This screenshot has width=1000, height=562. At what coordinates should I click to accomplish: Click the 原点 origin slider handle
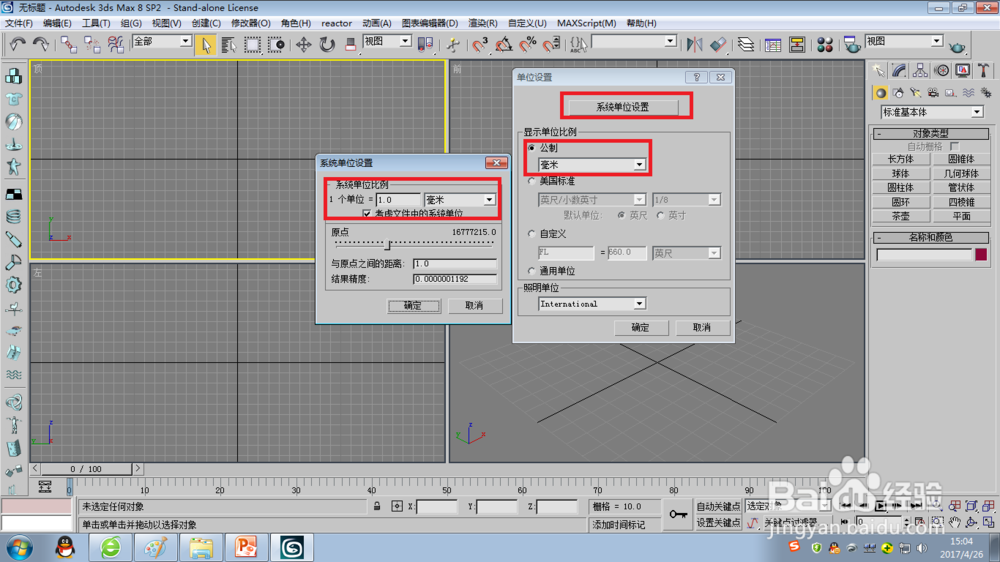387,244
